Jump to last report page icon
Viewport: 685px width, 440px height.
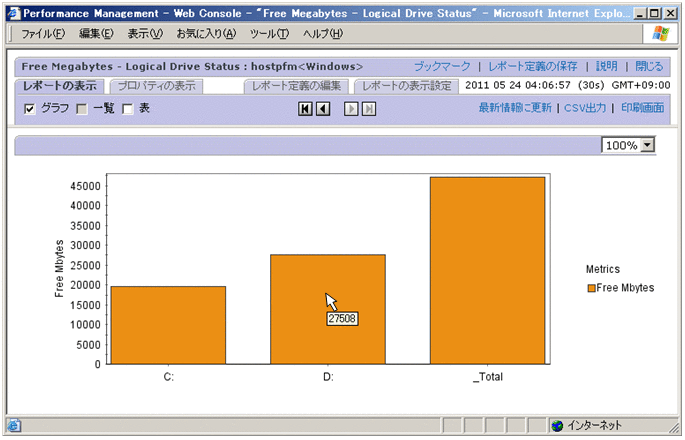point(369,109)
